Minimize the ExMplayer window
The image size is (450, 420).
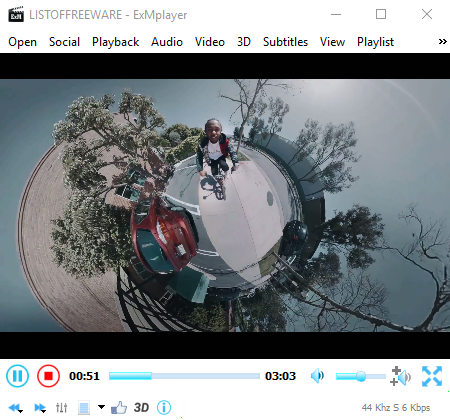click(x=336, y=14)
